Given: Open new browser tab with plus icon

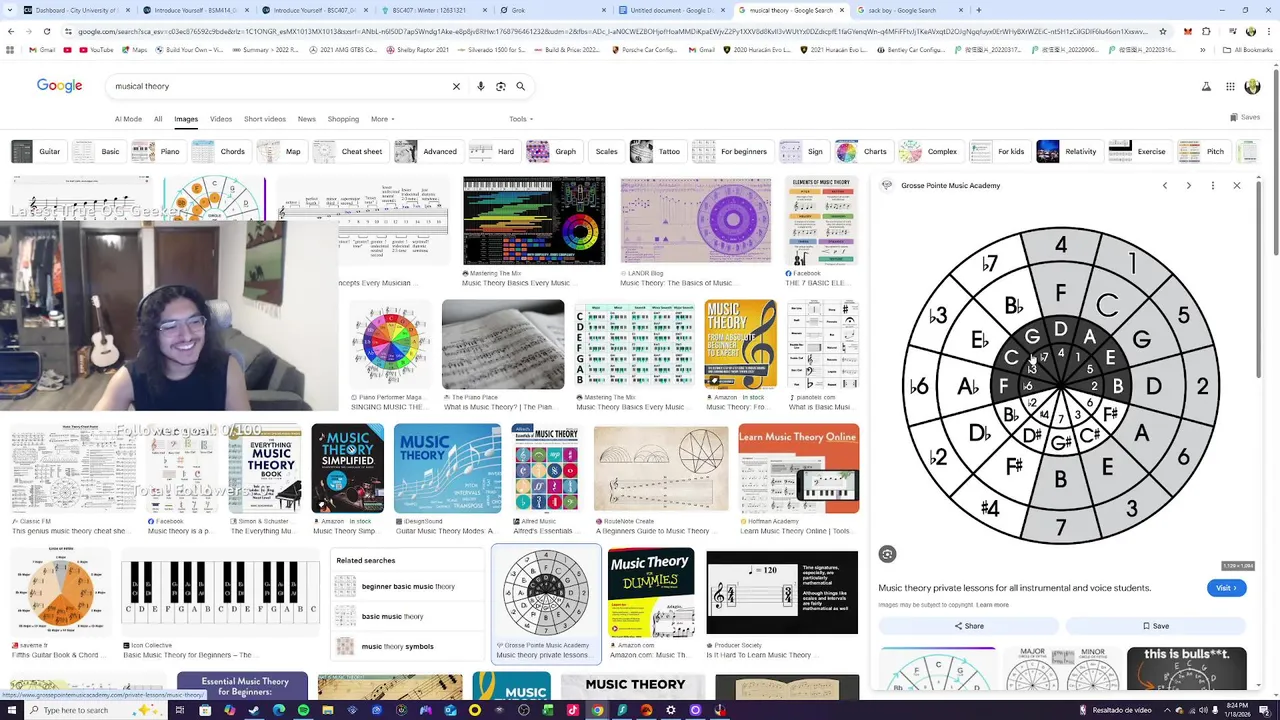Looking at the screenshot, I should (978, 10).
